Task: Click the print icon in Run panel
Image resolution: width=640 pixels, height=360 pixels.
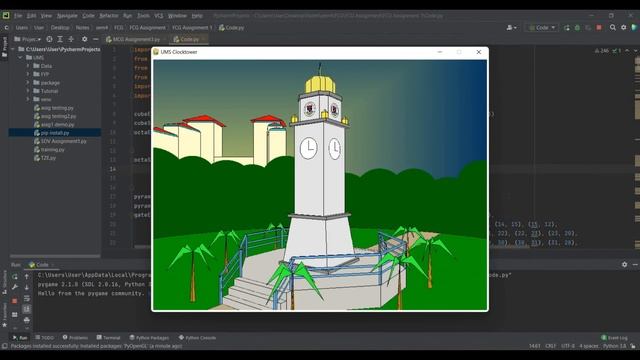Action: coord(27,320)
